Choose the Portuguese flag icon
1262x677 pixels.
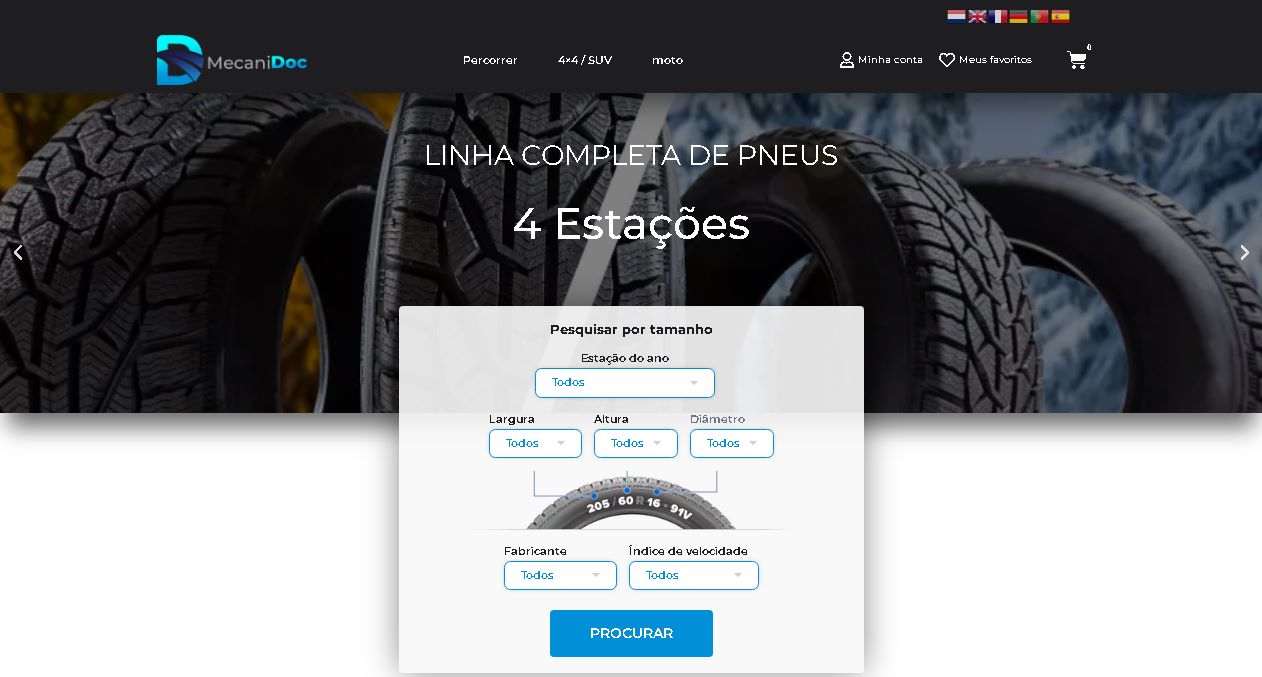[x=1039, y=16]
